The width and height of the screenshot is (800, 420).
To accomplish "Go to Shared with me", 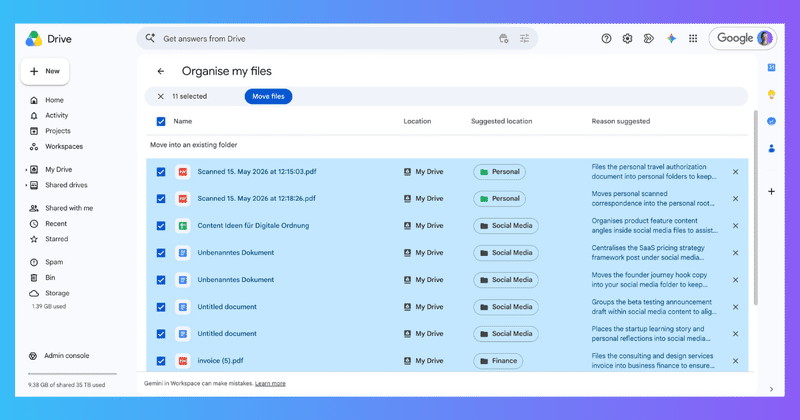I will [x=69, y=208].
